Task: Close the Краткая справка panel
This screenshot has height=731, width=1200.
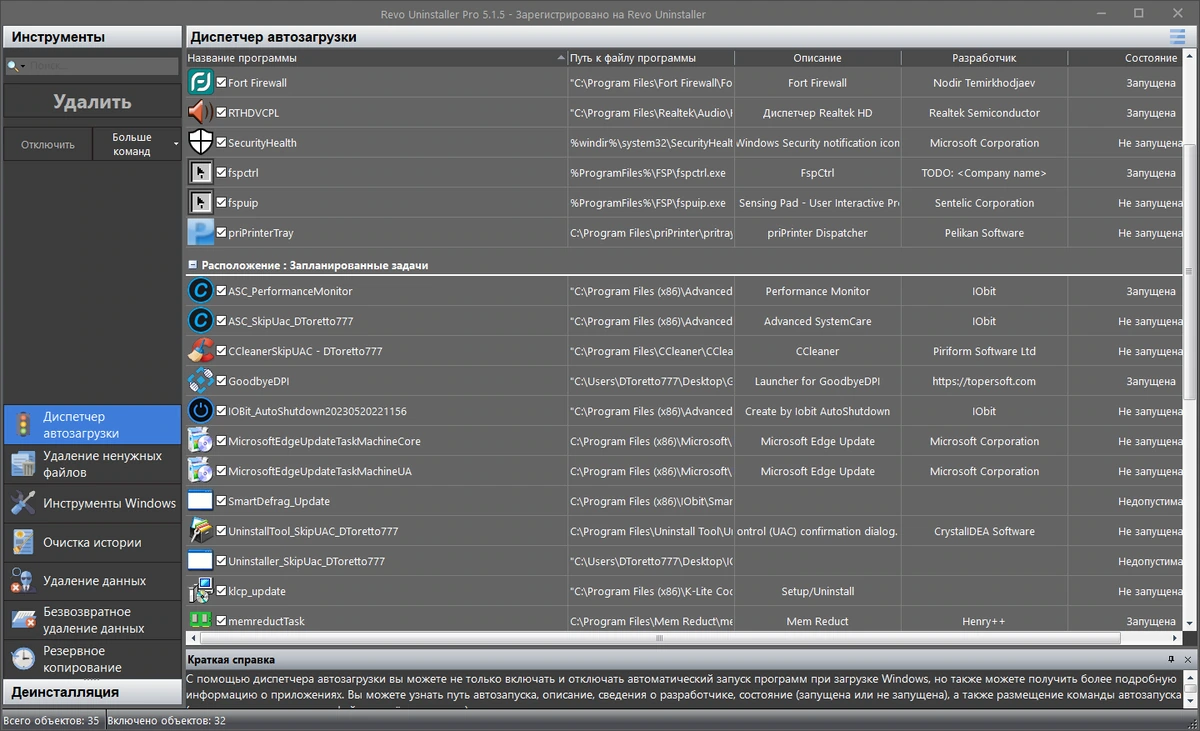Action: coord(1189,660)
